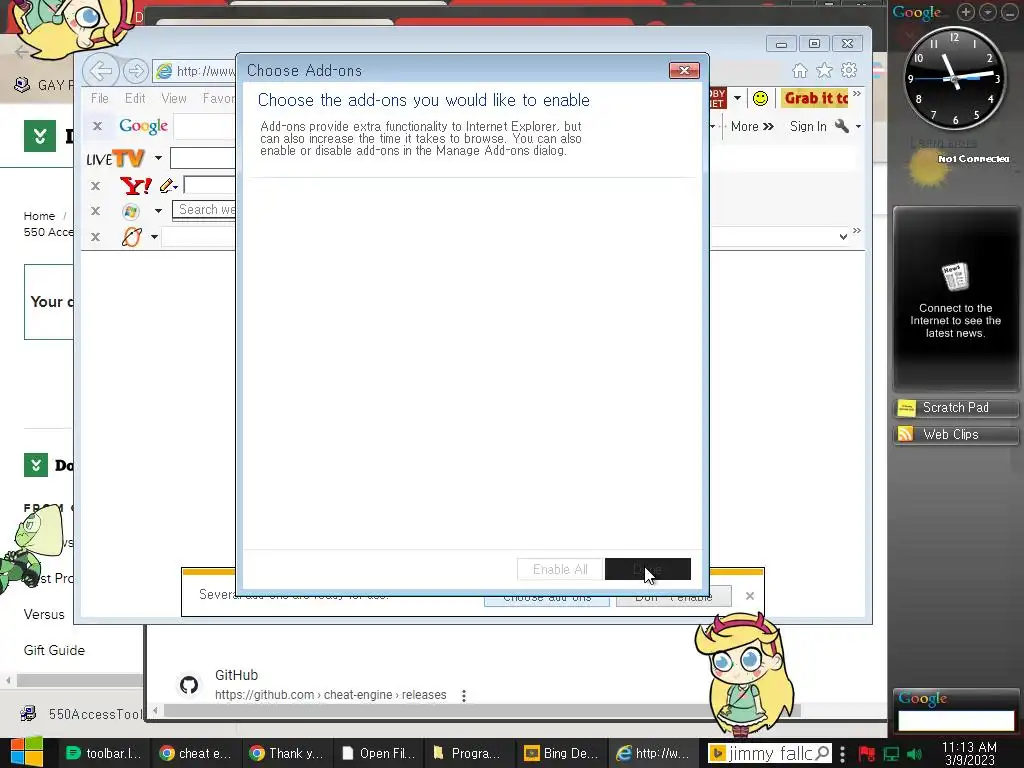The width and height of the screenshot is (1024, 768).
Task: Click the Versus link in the background page
Action: (x=44, y=615)
